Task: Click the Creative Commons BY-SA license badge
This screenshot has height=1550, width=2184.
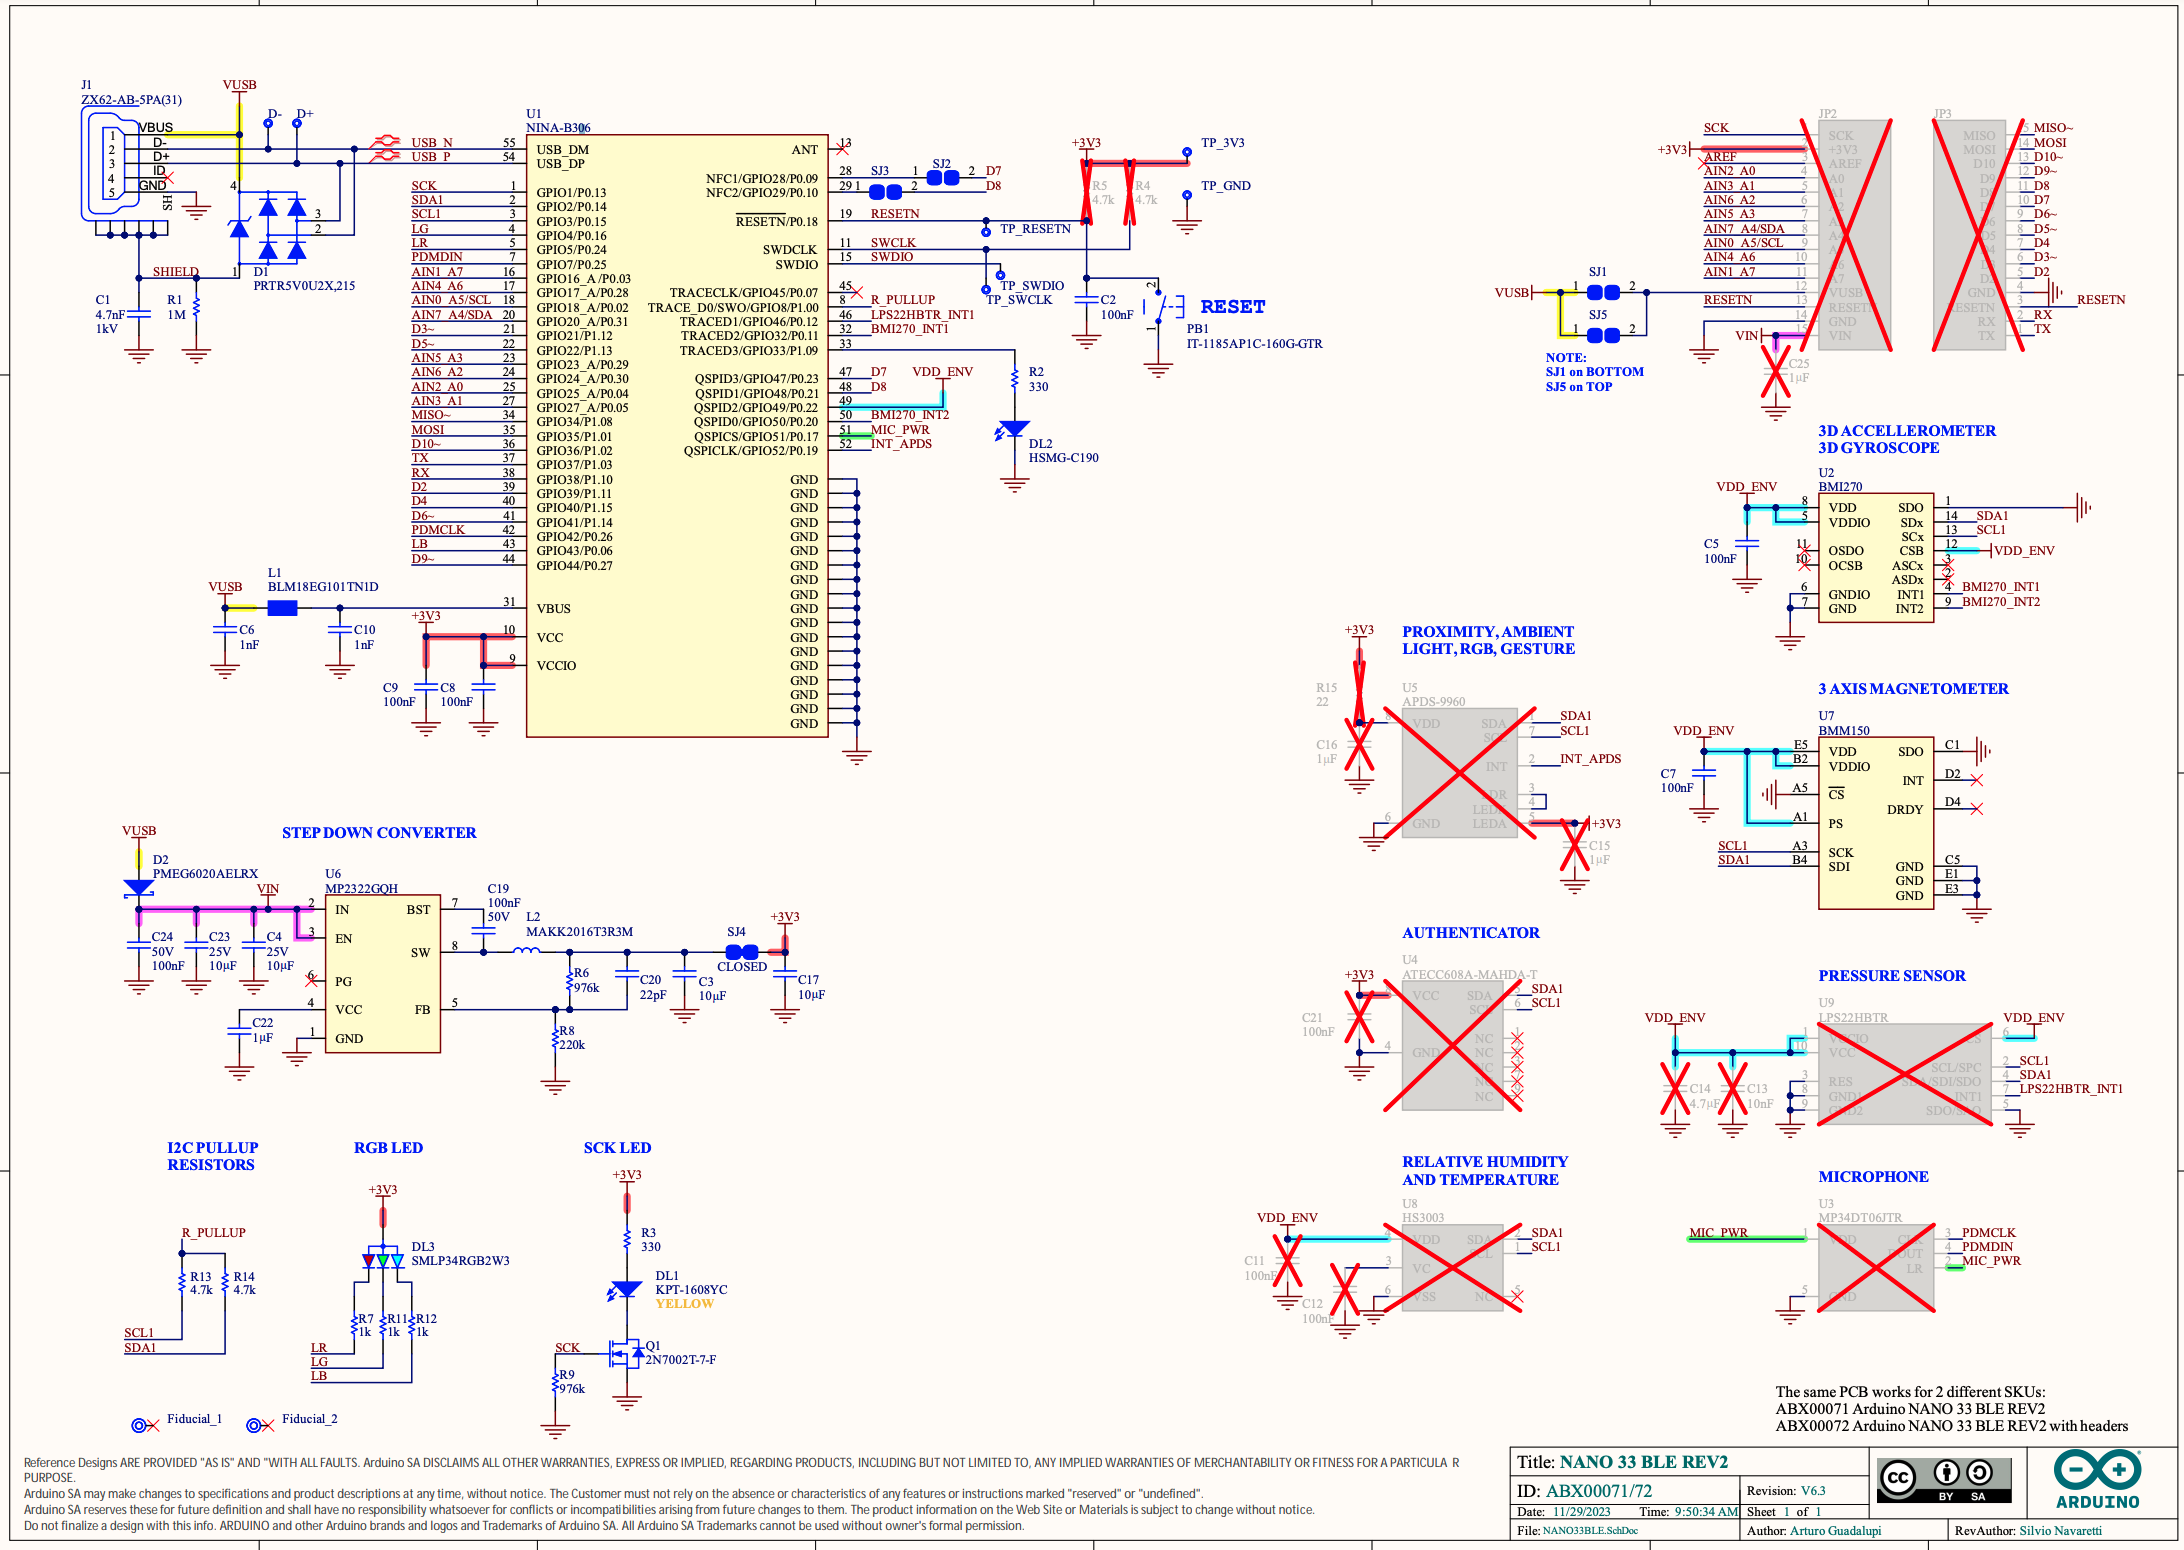Action: pos(1945,1480)
